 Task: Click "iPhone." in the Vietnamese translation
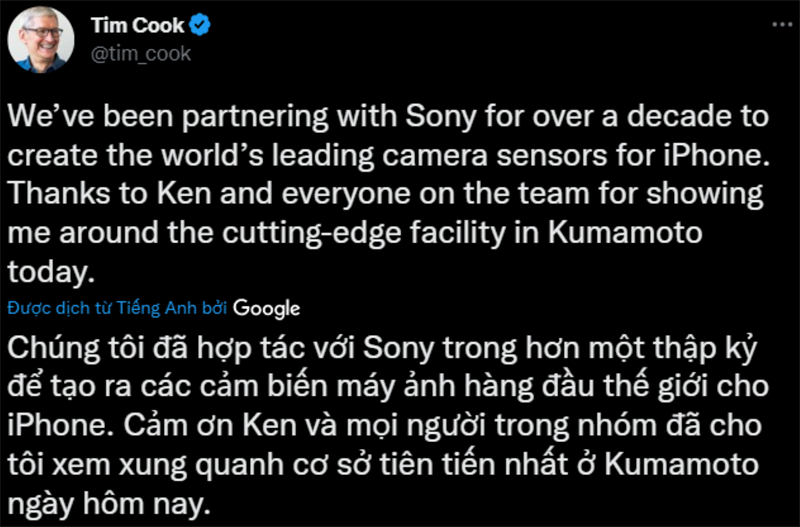64,423
